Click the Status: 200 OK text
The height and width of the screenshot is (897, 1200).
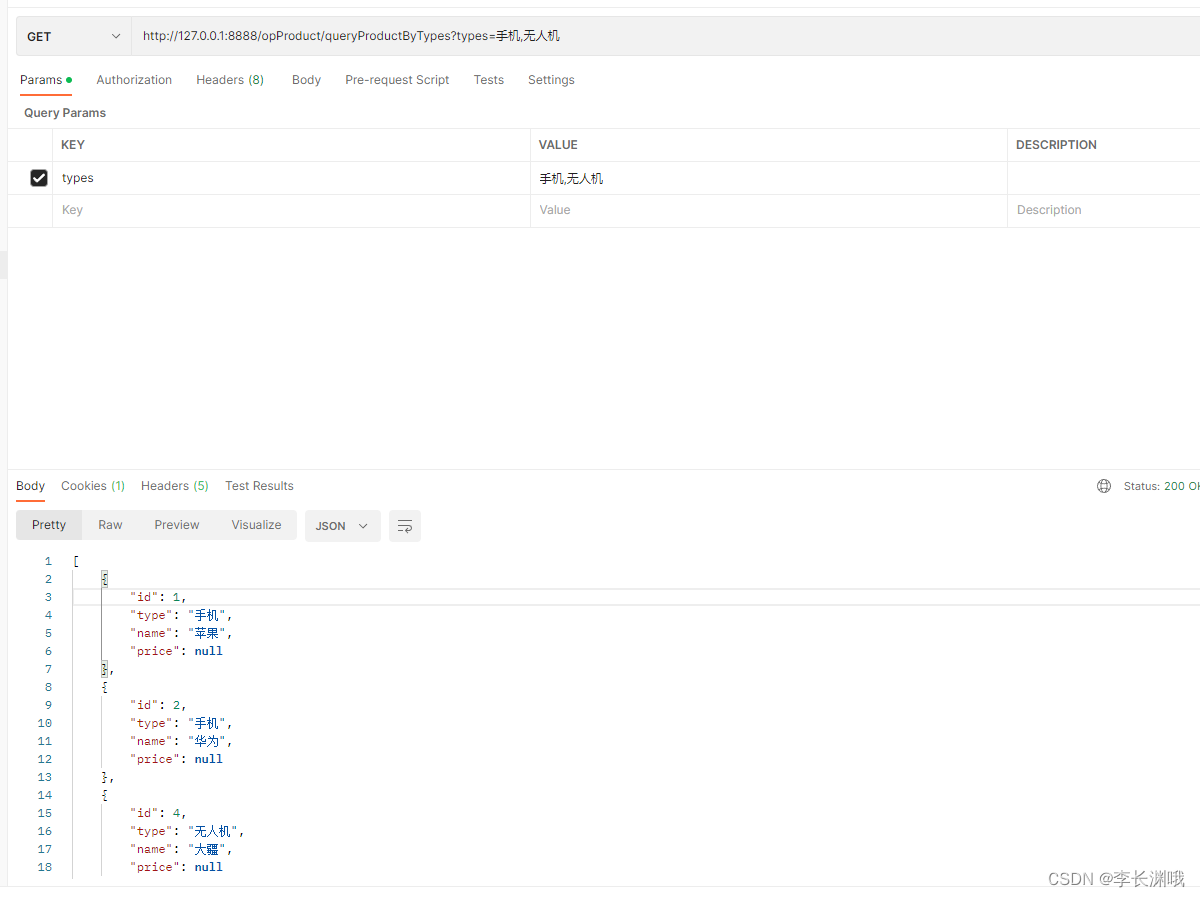(1161, 486)
